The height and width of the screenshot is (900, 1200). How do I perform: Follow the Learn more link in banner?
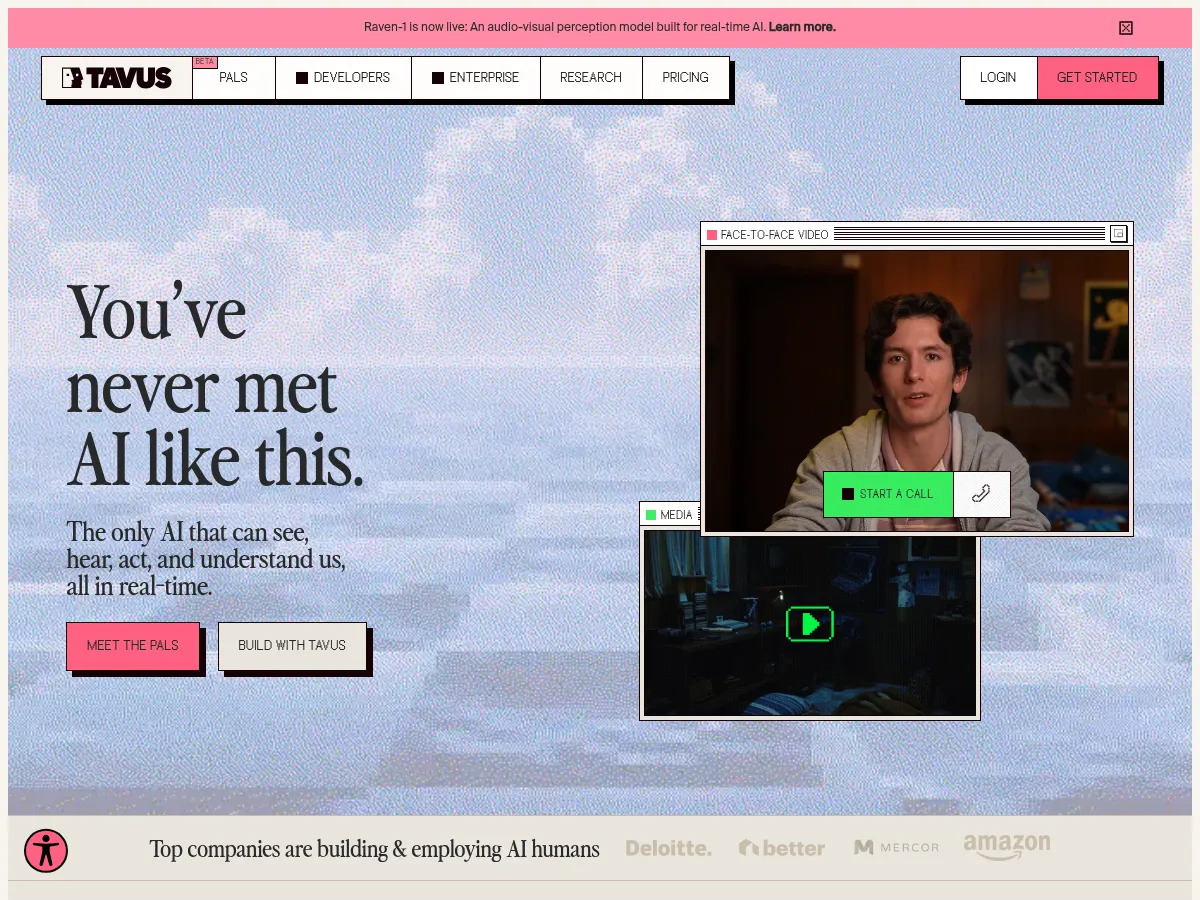point(802,27)
